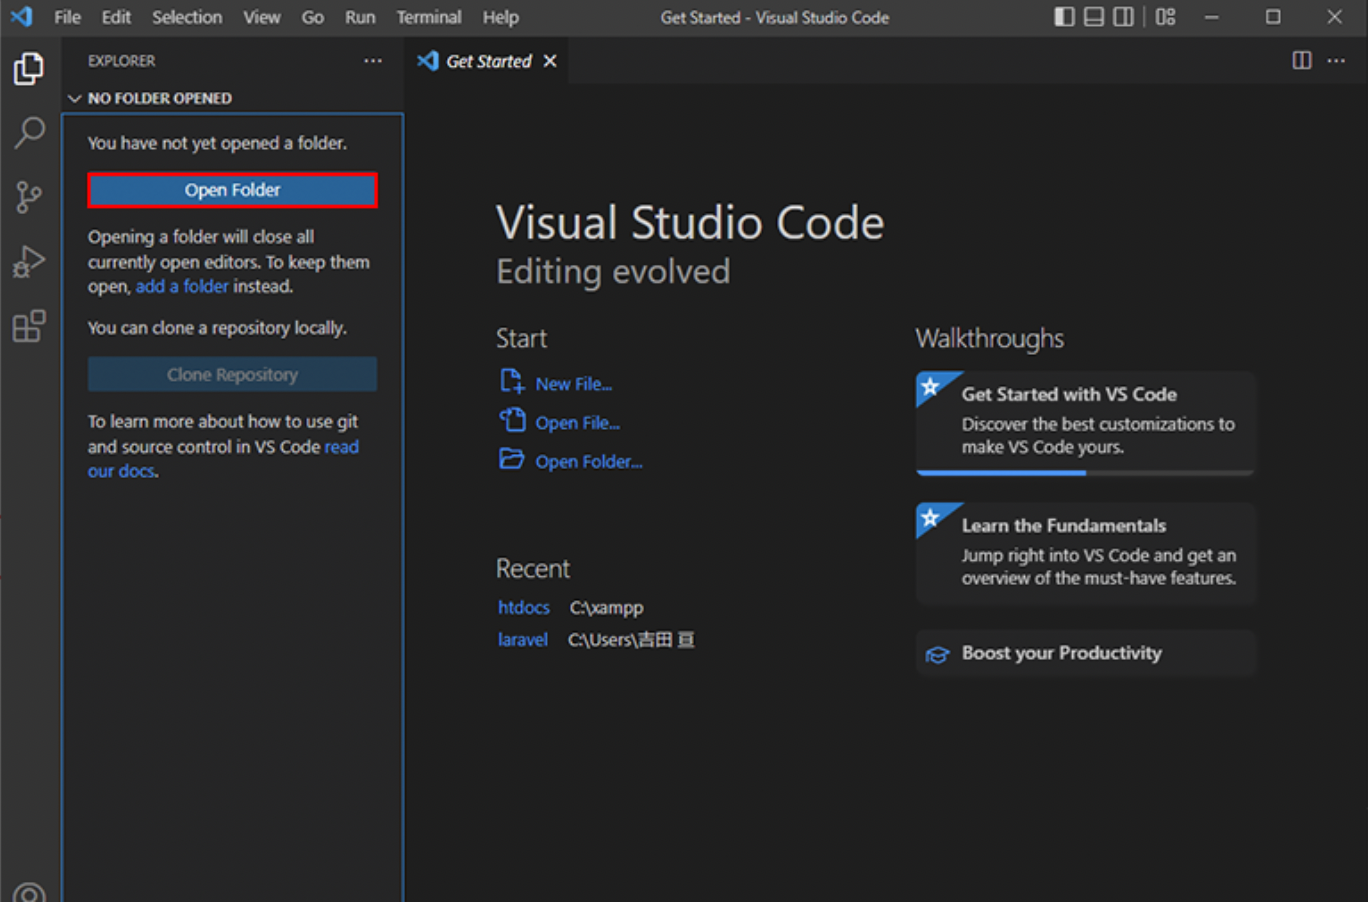Click the Recent heading
The image size is (1368, 902).
(x=533, y=569)
